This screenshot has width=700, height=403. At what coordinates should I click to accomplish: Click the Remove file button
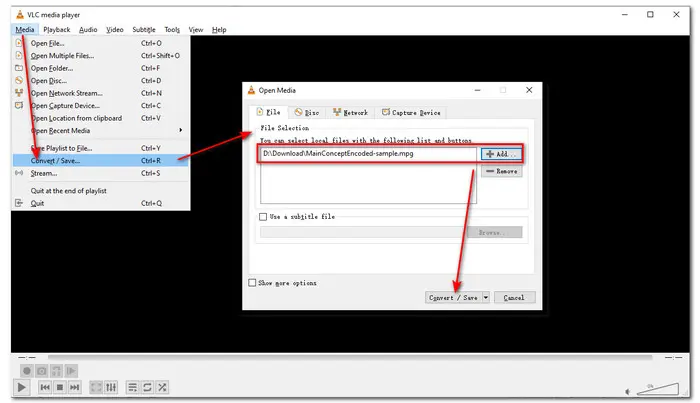(x=501, y=171)
